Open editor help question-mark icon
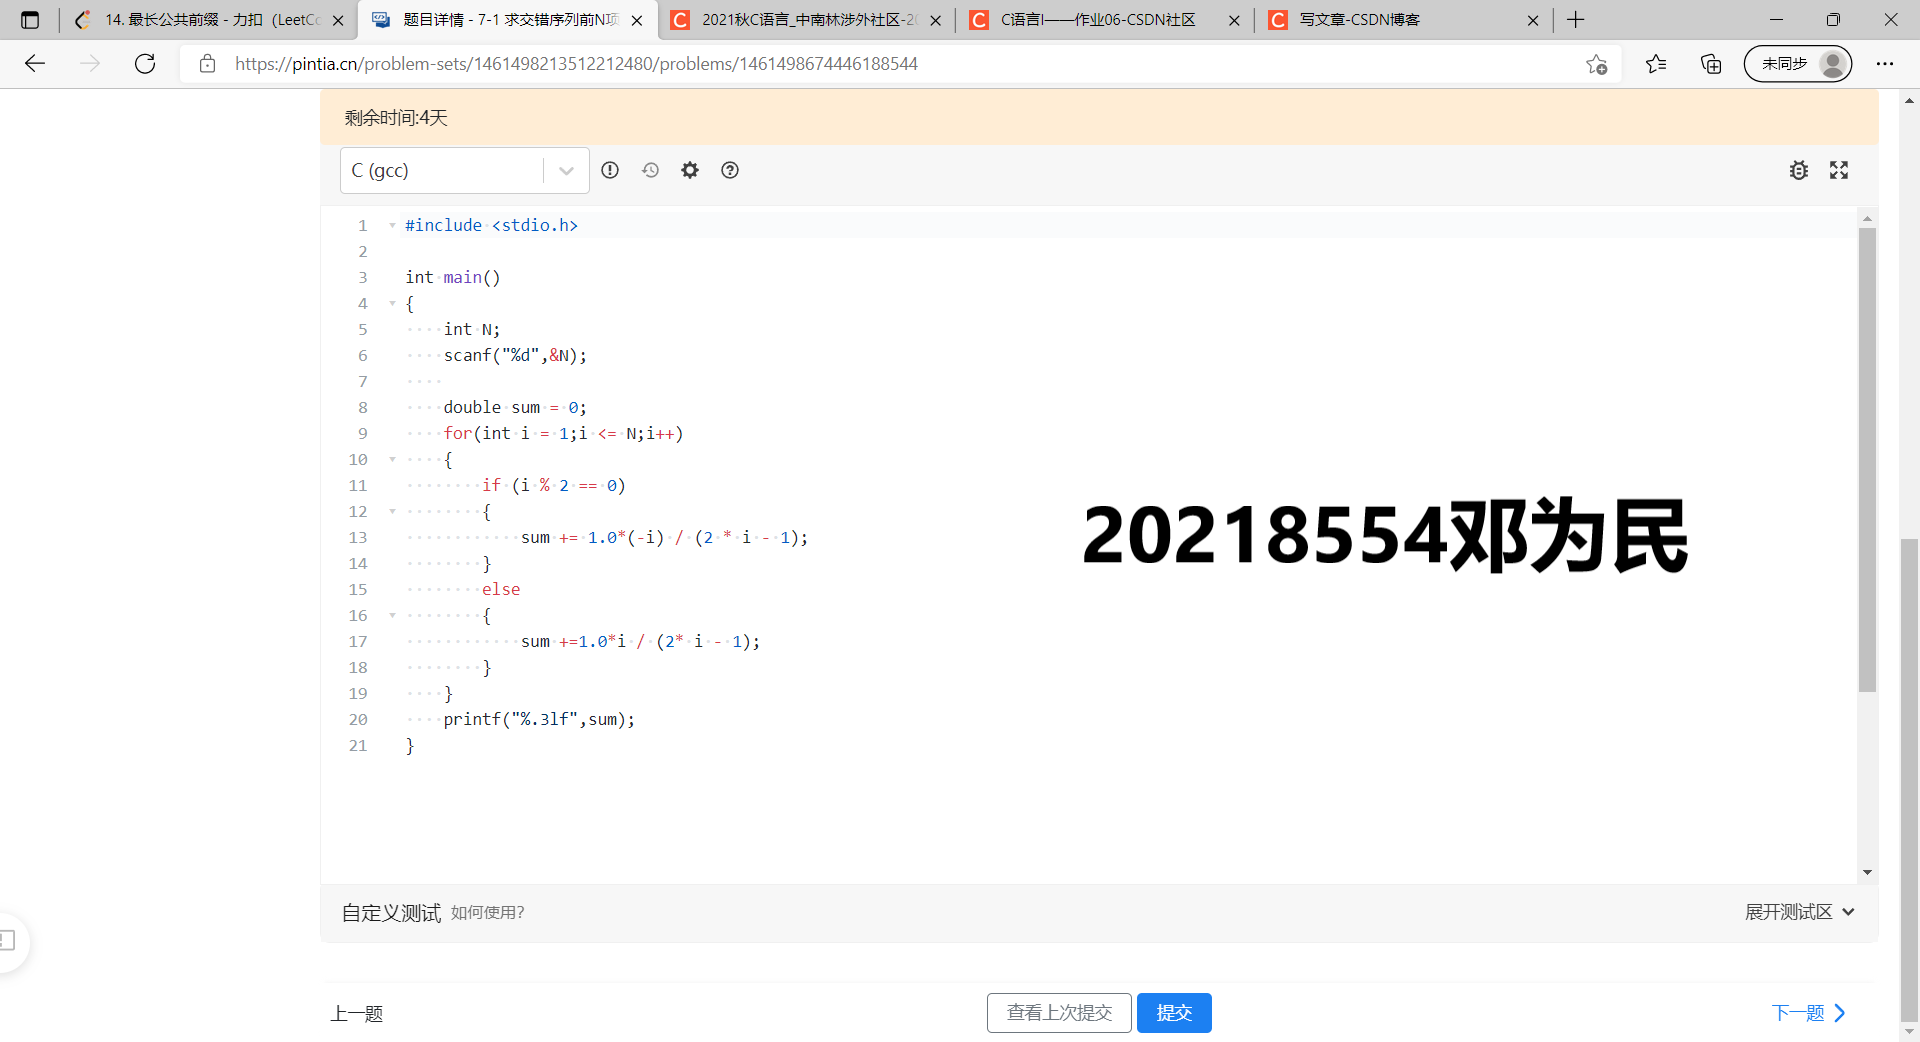This screenshot has width=1920, height=1042. tap(730, 170)
